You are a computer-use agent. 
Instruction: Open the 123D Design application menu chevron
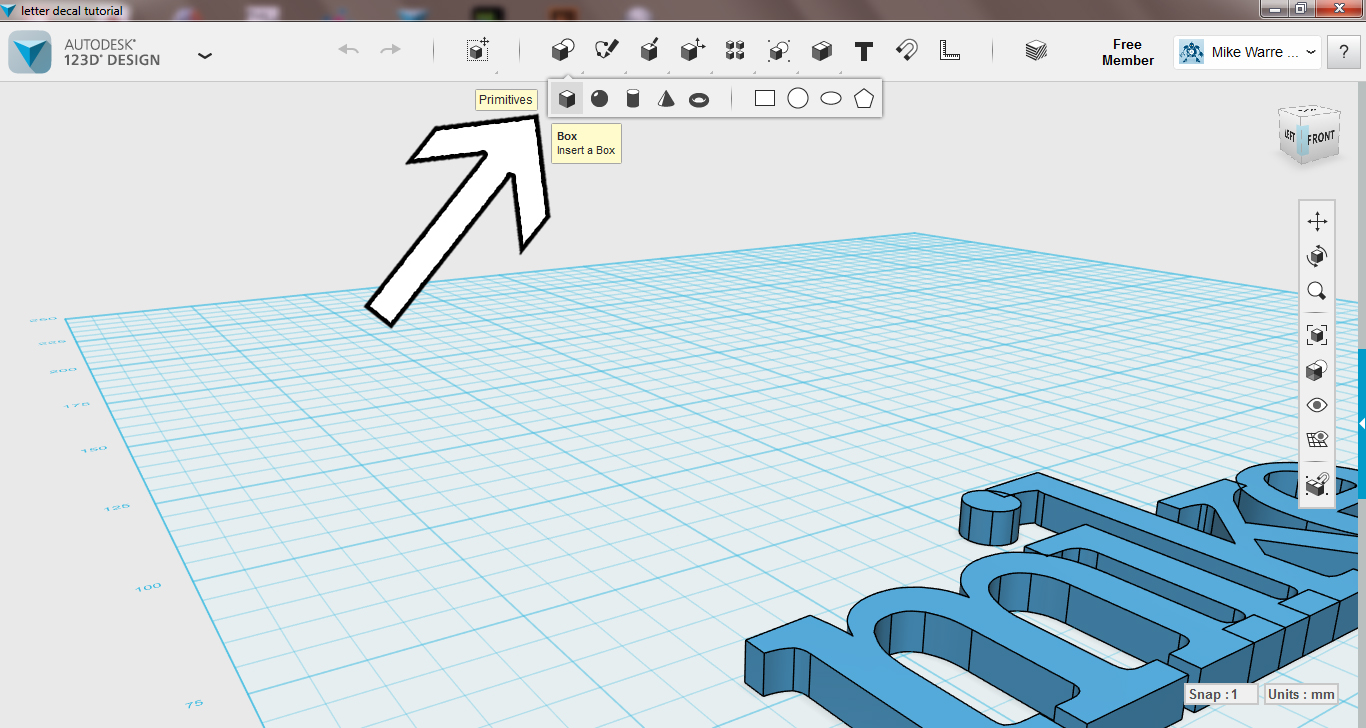click(205, 55)
